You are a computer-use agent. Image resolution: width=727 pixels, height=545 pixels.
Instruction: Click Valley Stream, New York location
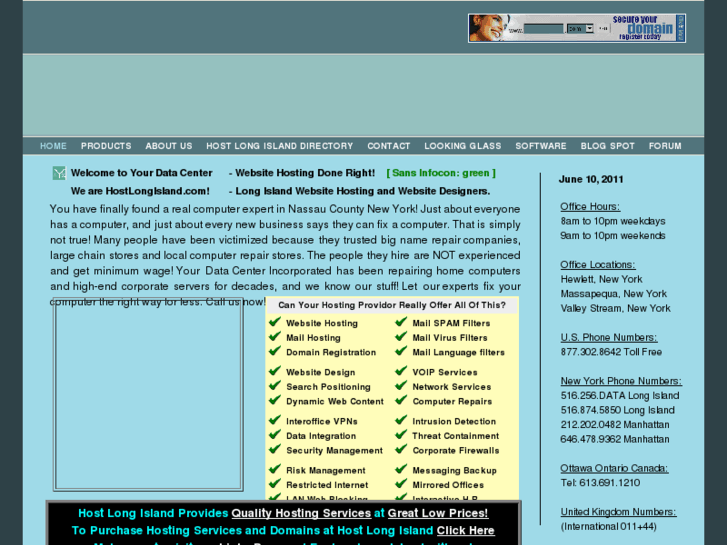(615, 308)
